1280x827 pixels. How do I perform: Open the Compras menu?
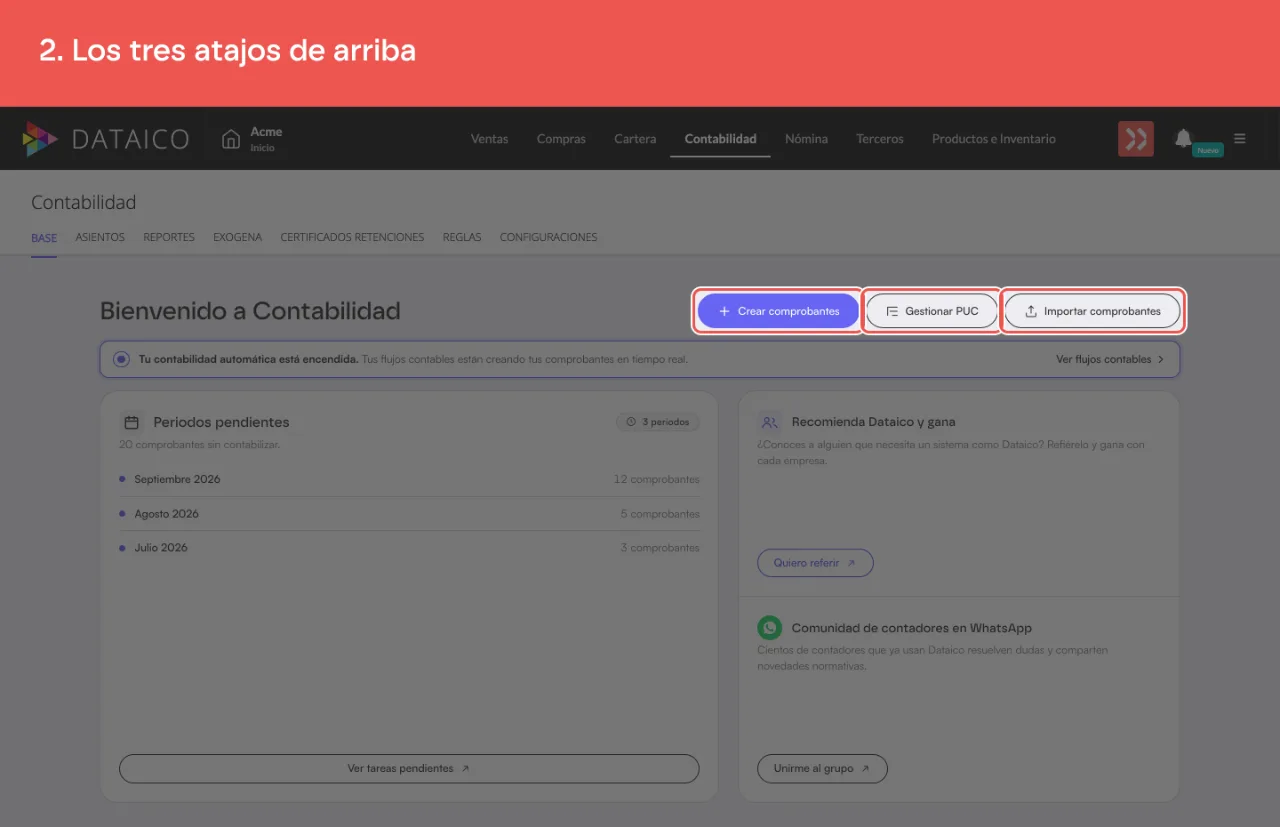click(561, 139)
